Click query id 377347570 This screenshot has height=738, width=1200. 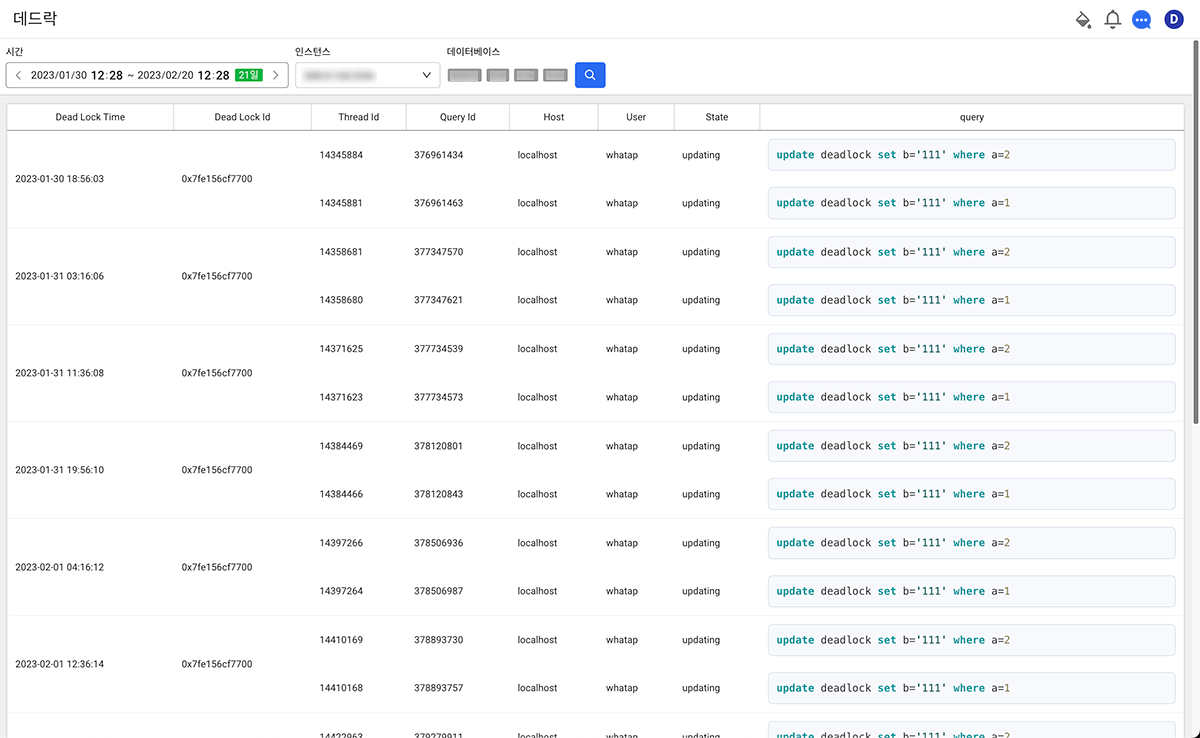click(438, 252)
